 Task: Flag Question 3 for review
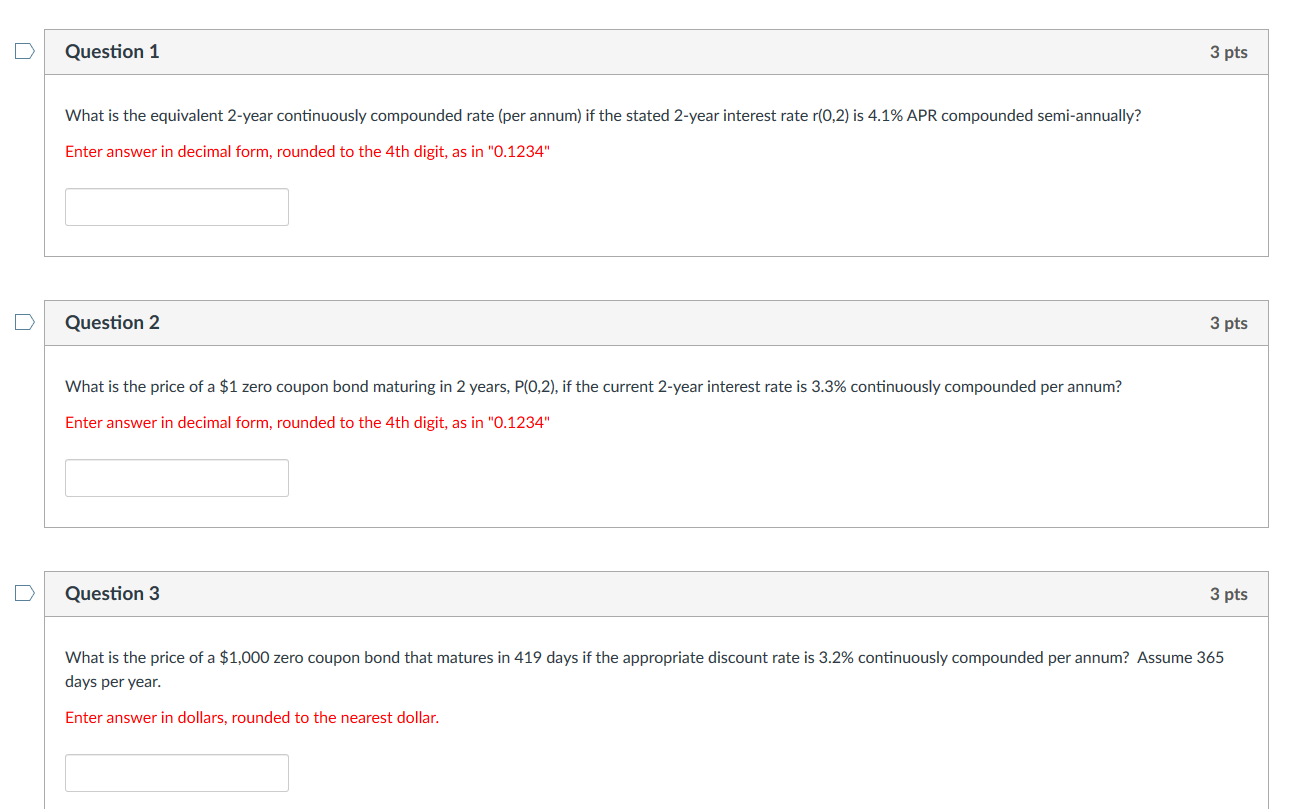click(23, 592)
